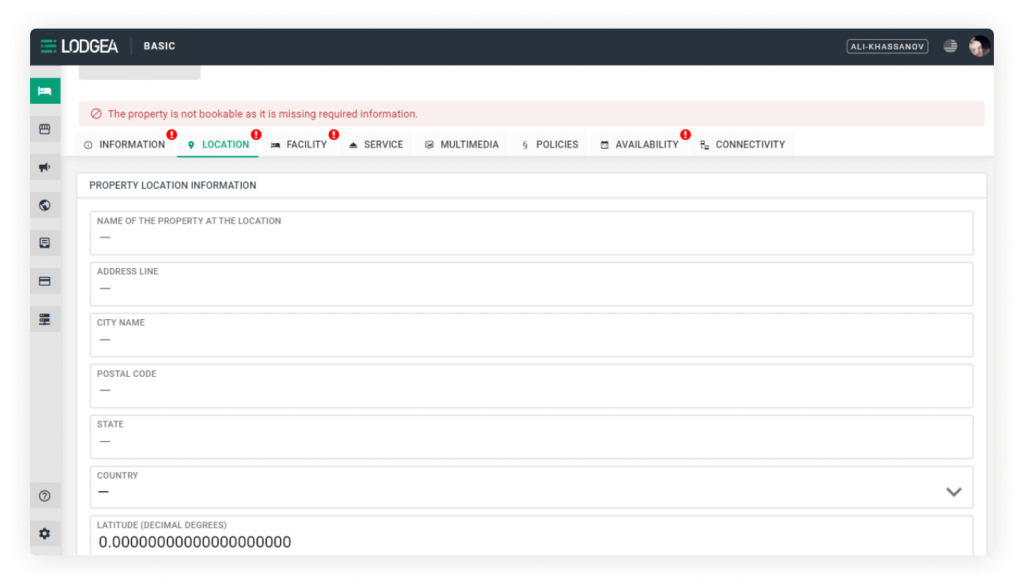
Task: Open the megaphone promotions icon in sidebar
Action: pos(45,167)
